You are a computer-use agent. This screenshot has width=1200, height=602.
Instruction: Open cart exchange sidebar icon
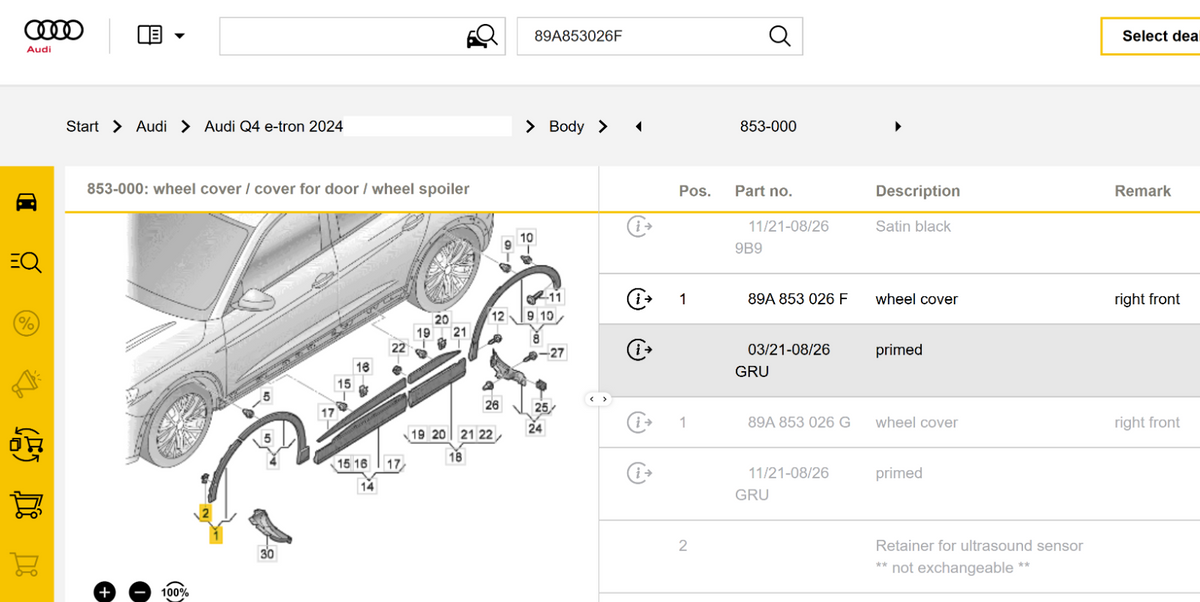pos(27,443)
